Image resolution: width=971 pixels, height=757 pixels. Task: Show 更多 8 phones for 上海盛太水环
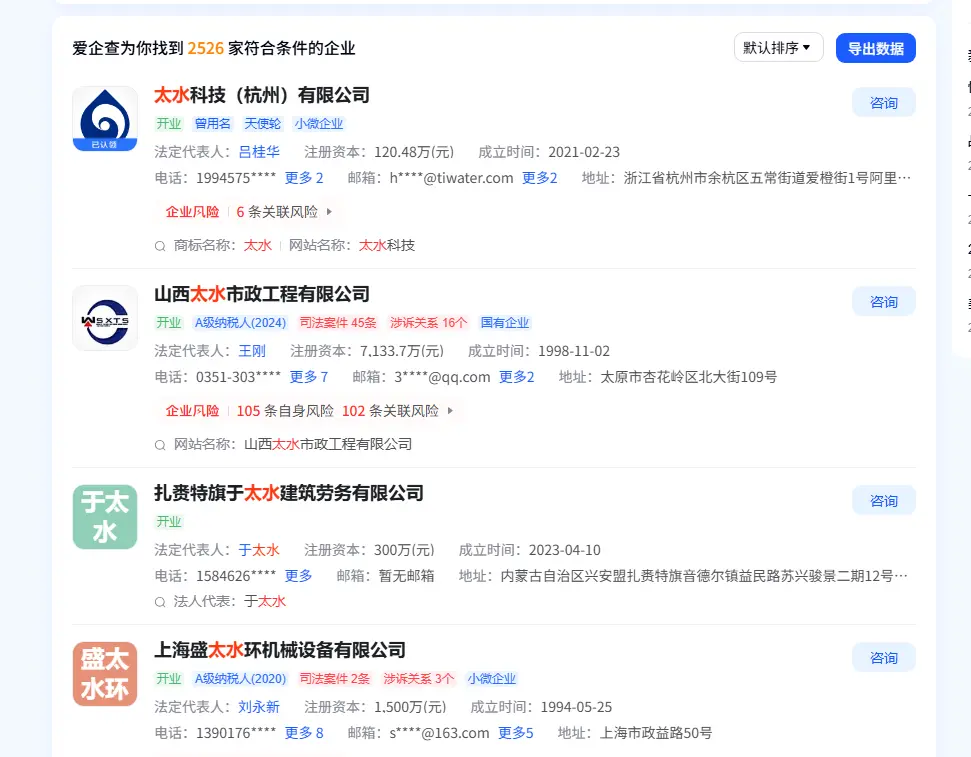(x=304, y=733)
